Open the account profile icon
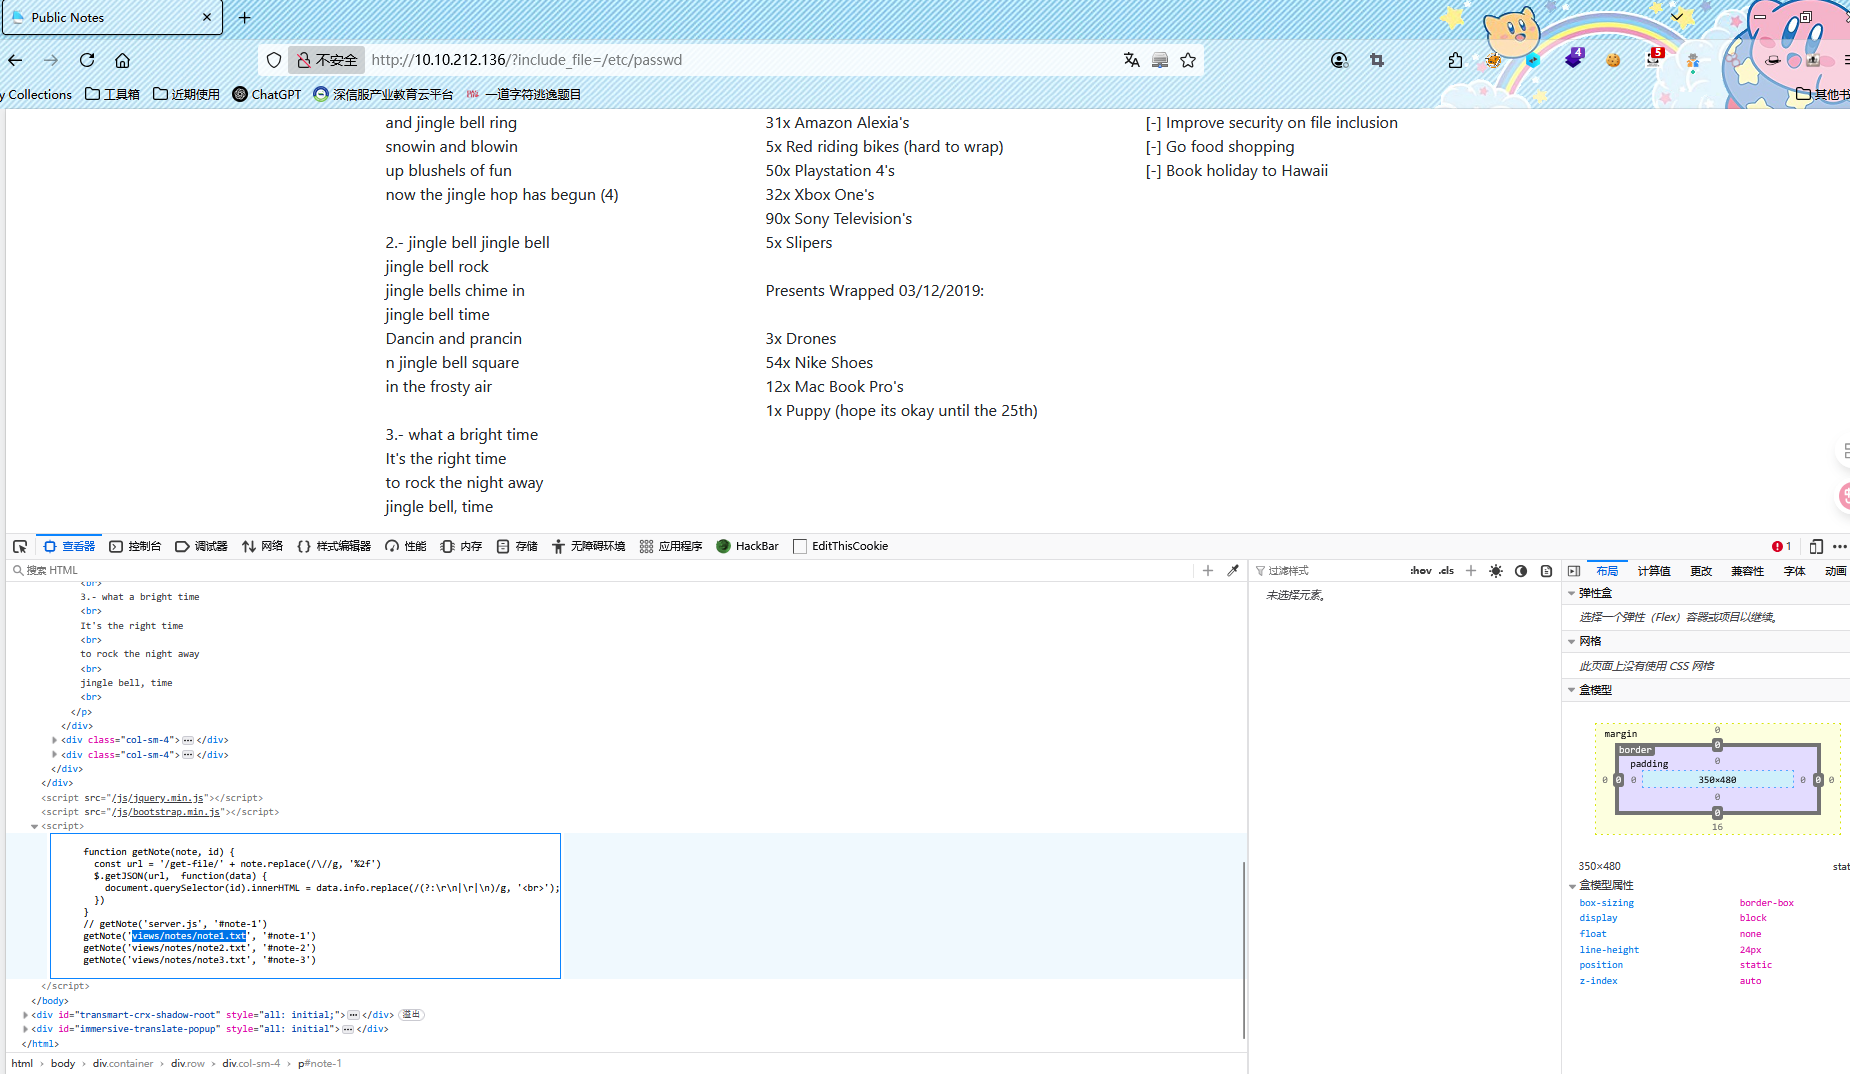Image resolution: width=1850 pixels, height=1074 pixels. [x=1340, y=60]
